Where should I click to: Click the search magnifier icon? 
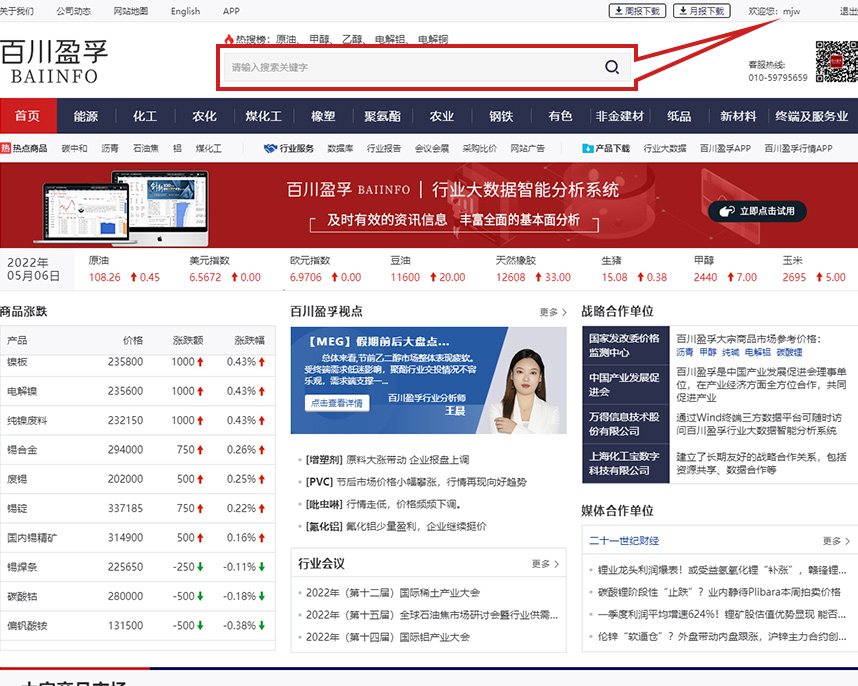[611, 68]
